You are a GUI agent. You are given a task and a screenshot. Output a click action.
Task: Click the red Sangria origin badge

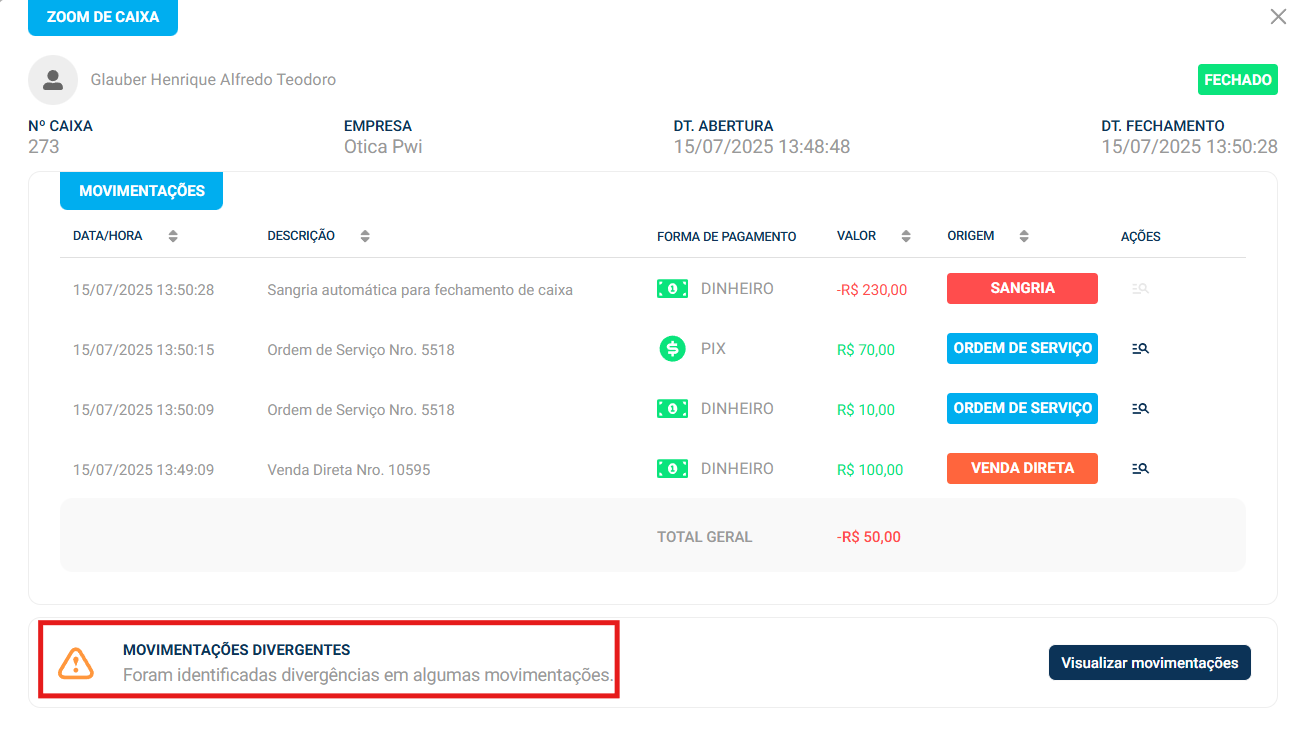pyautogui.click(x=1022, y=288)
